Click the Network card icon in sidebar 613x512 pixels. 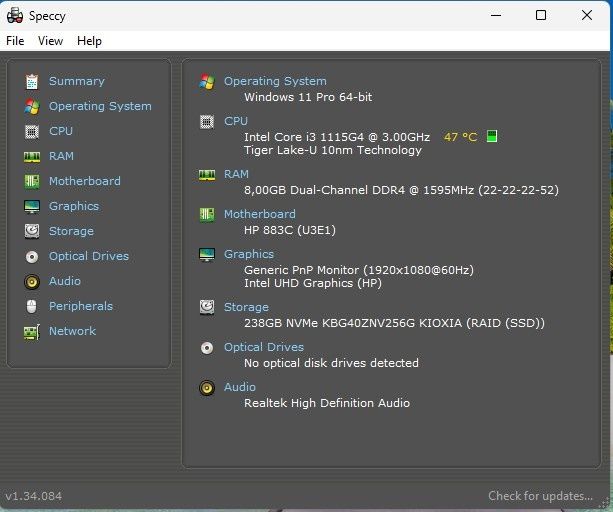[32, 332]
